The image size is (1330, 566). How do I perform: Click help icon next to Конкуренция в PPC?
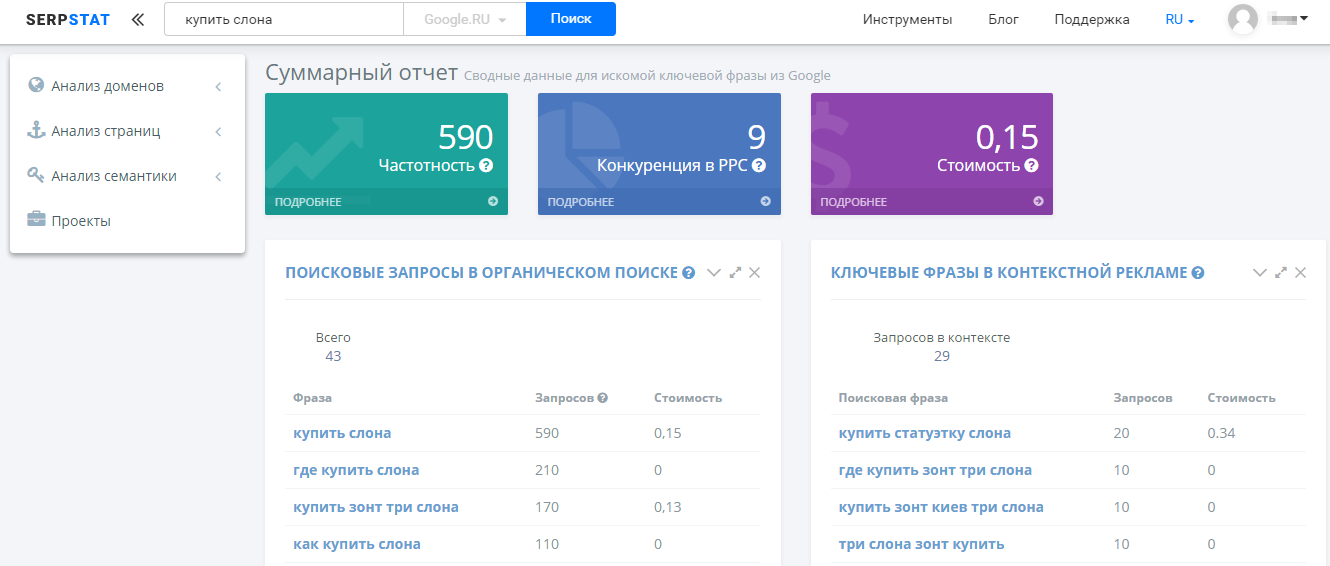[x=759, y=166]
